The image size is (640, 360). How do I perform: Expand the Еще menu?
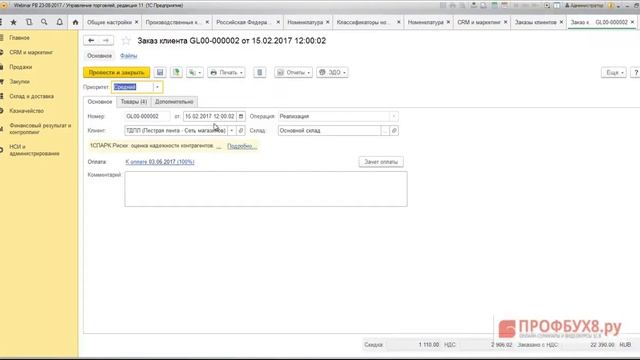pyautogui.click(x=613, y=72)
